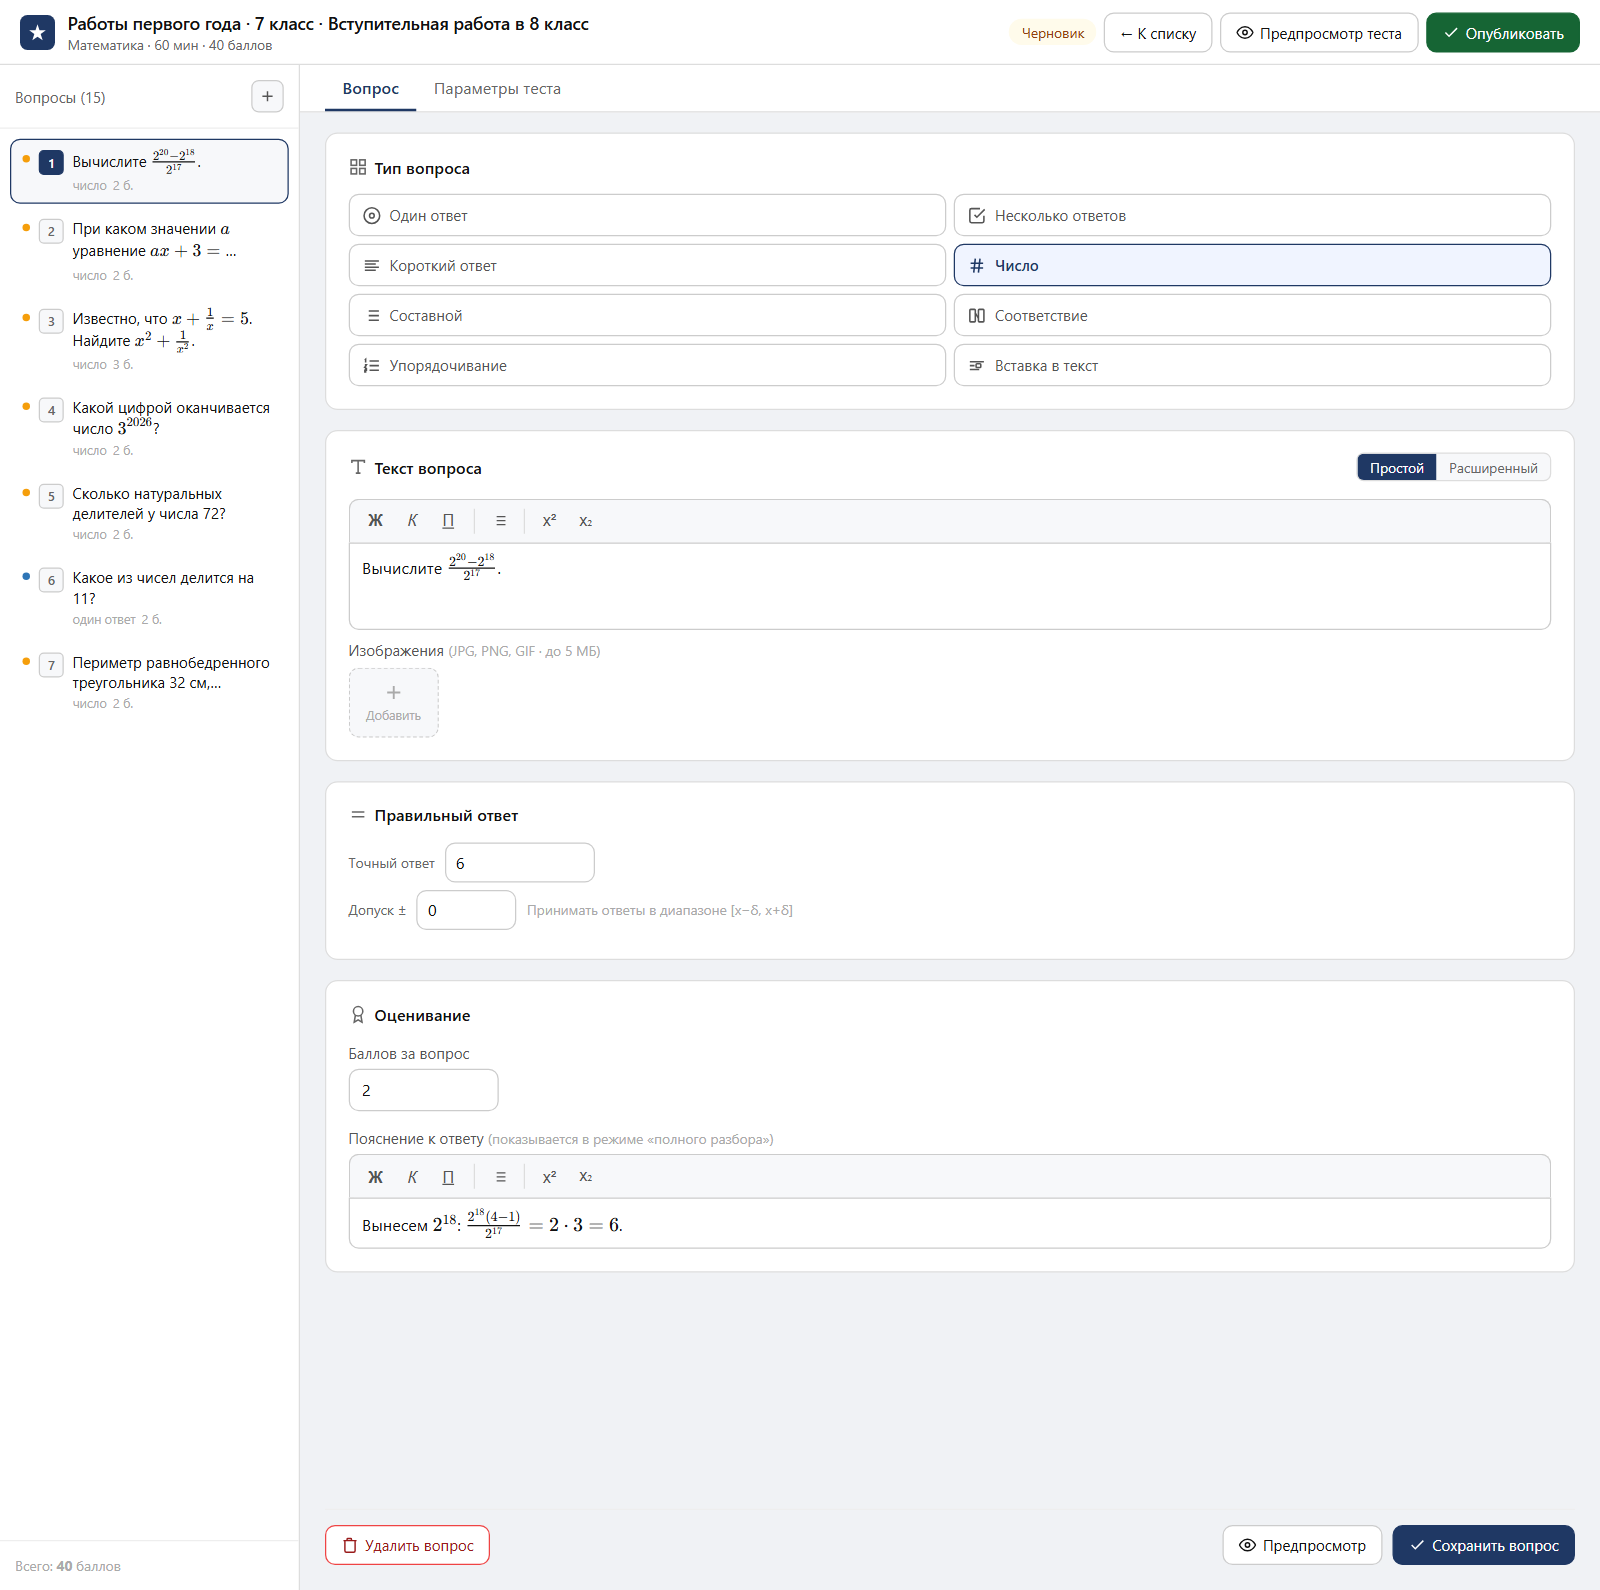Publish test with Опубликовать button
This screenshot has height=1590, width=1600.
(x=1503, y=33)
